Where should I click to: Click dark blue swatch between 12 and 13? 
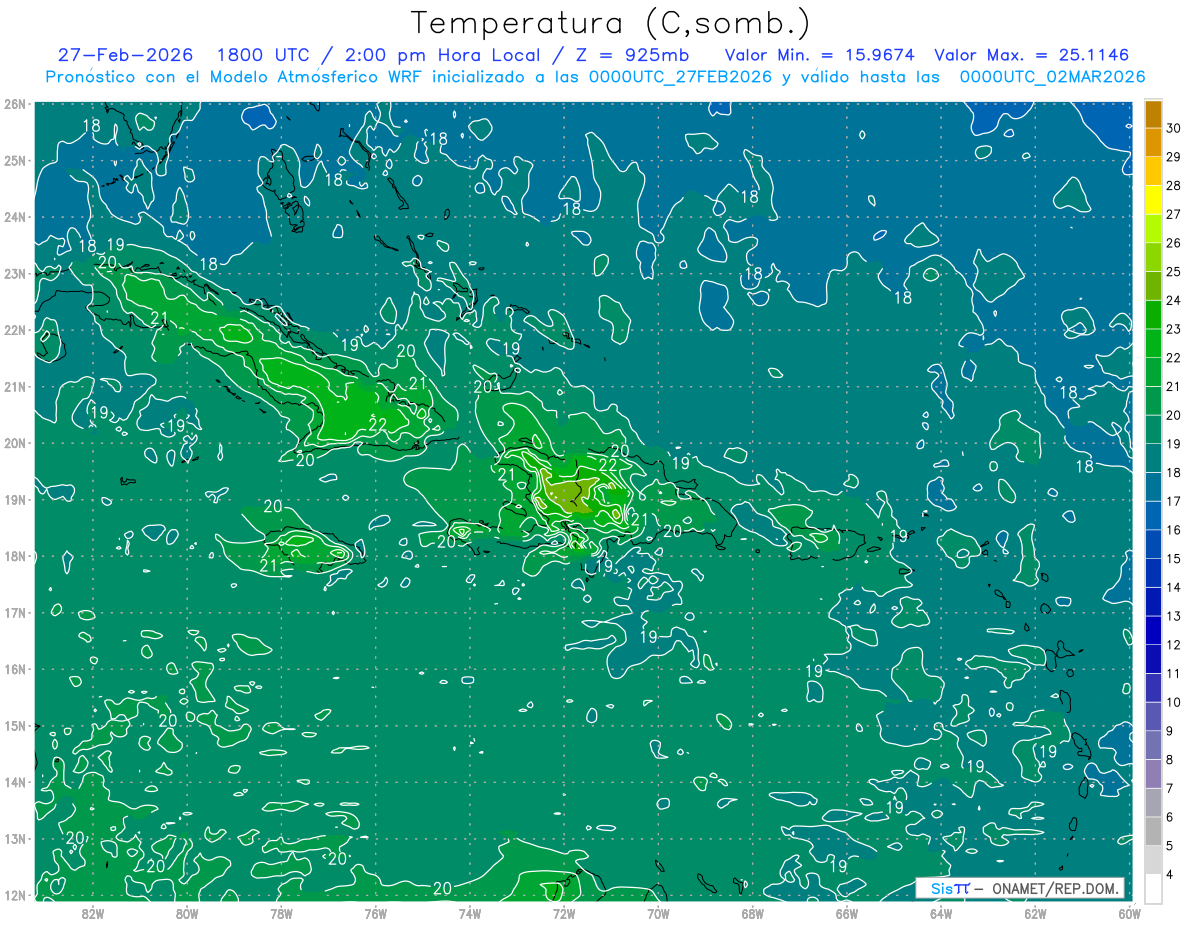(x=1153, y=630)
